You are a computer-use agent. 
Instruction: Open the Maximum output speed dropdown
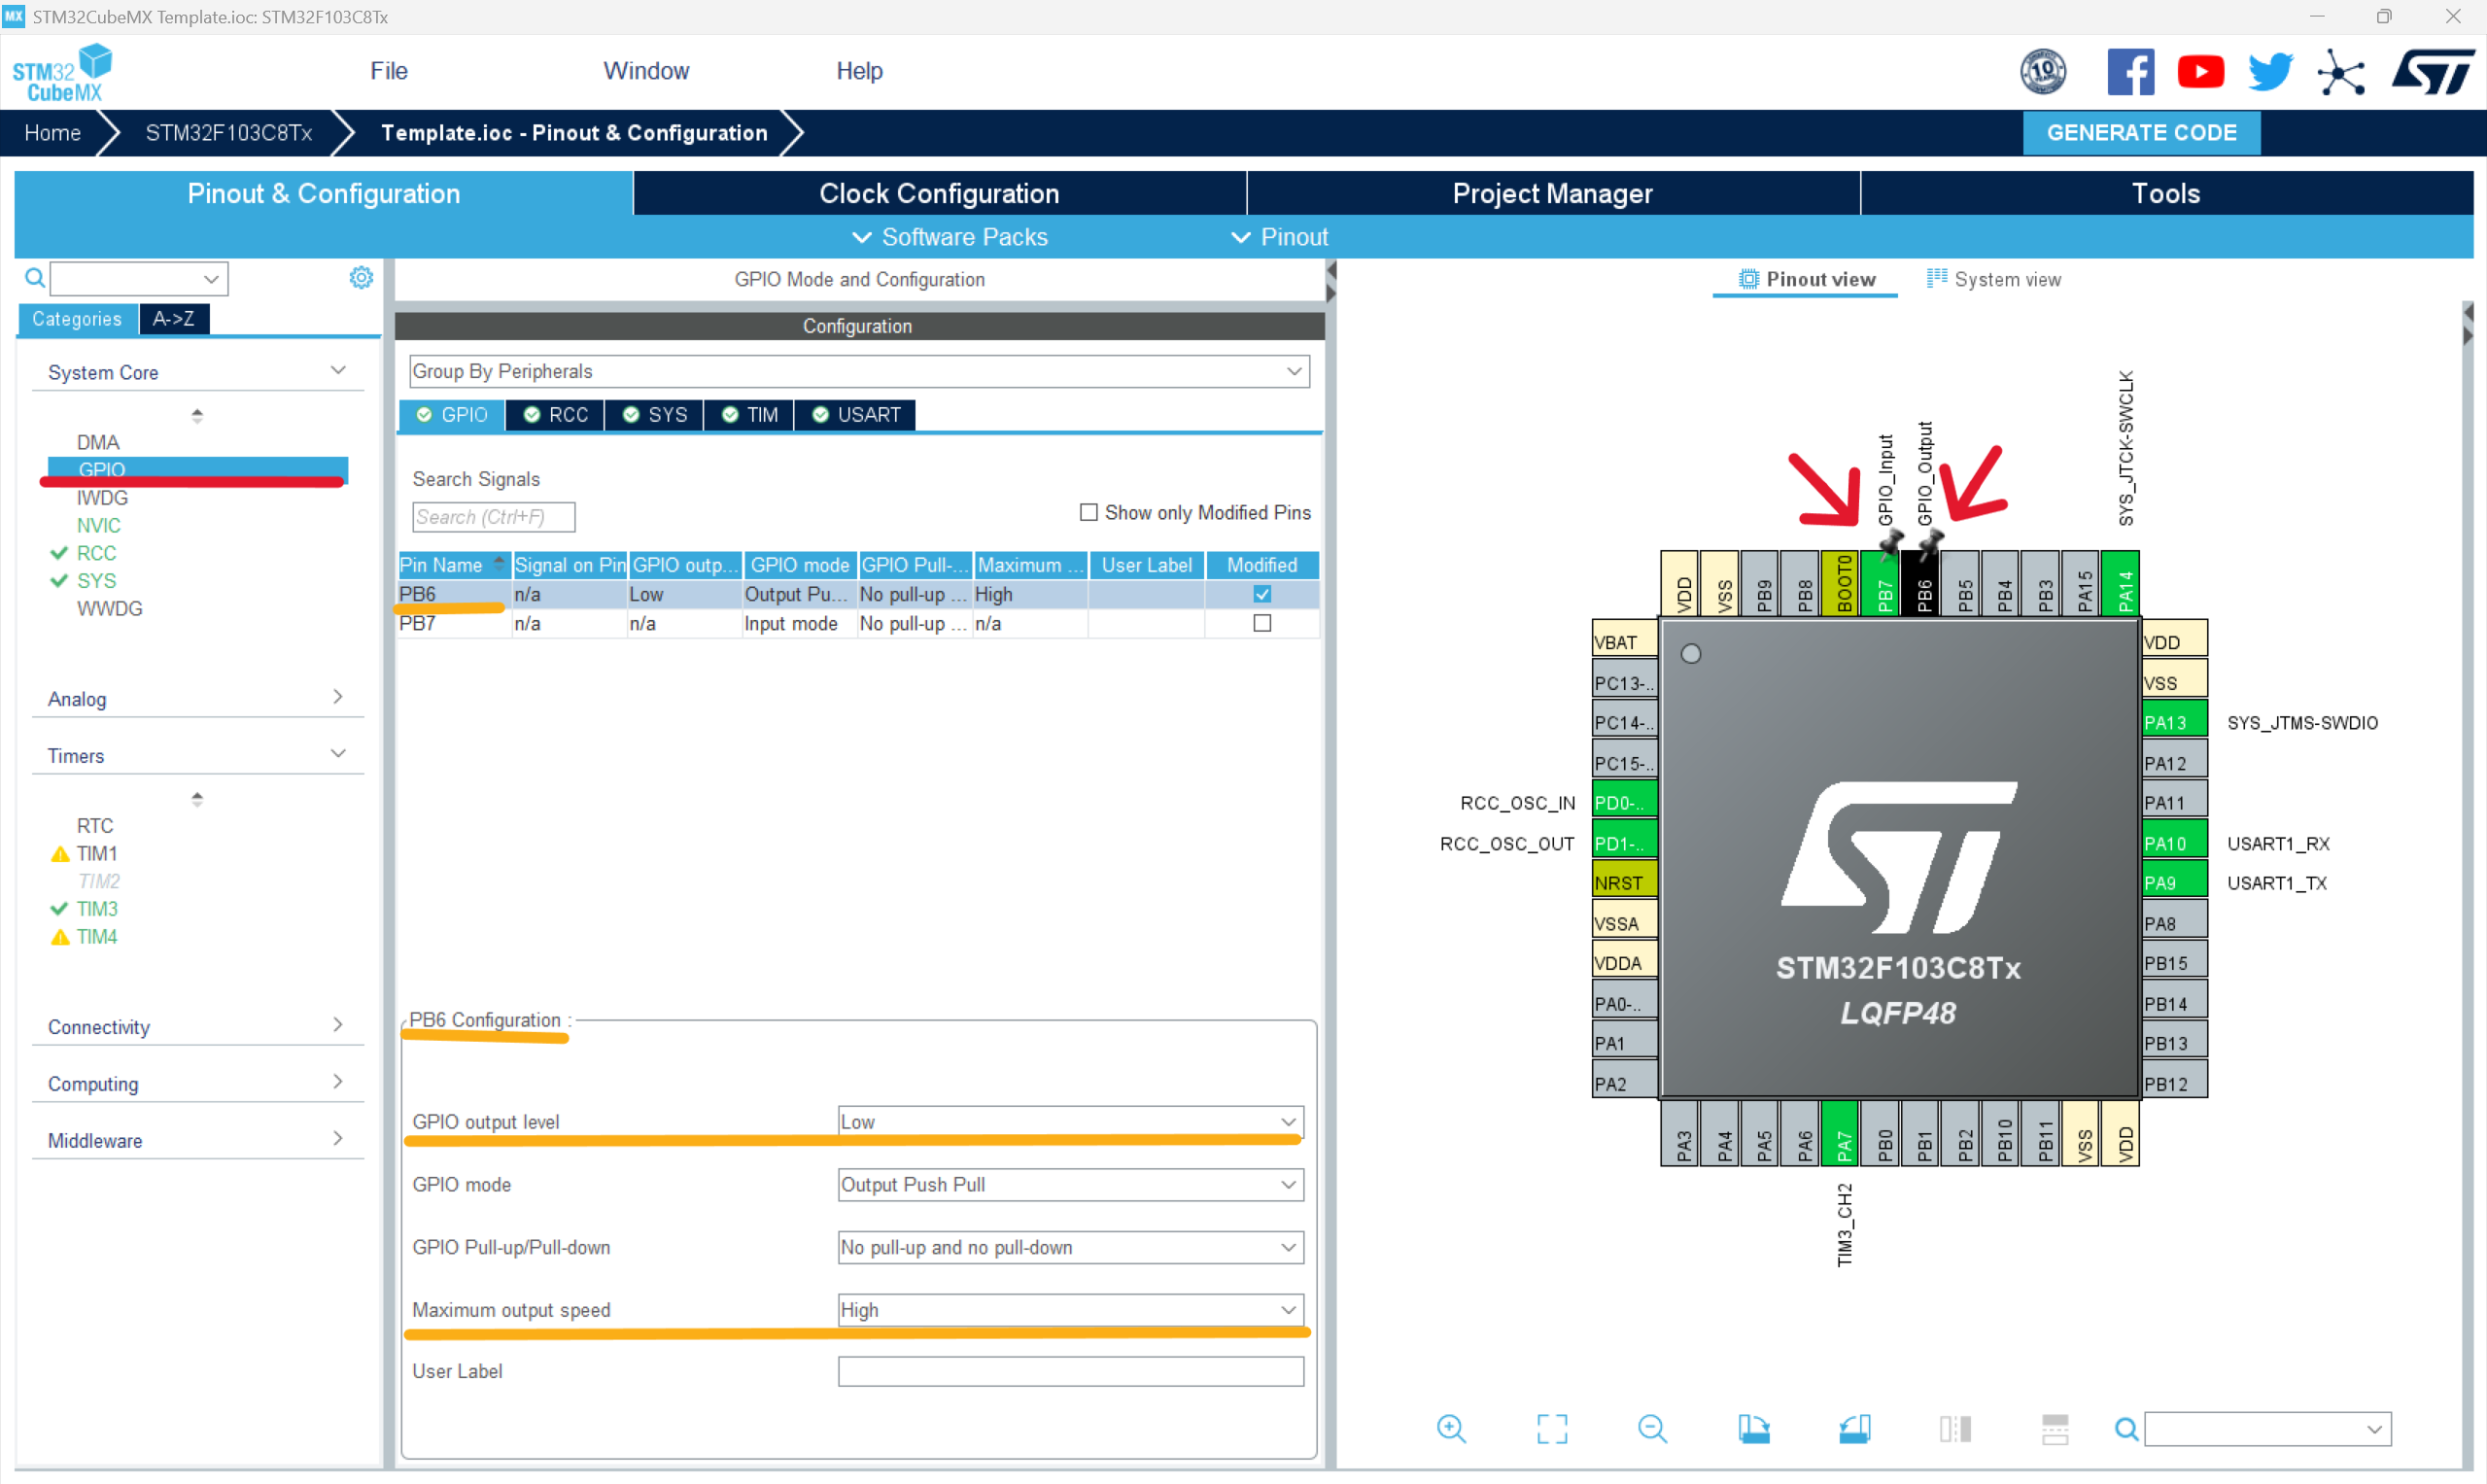tap(1069, 1309)
